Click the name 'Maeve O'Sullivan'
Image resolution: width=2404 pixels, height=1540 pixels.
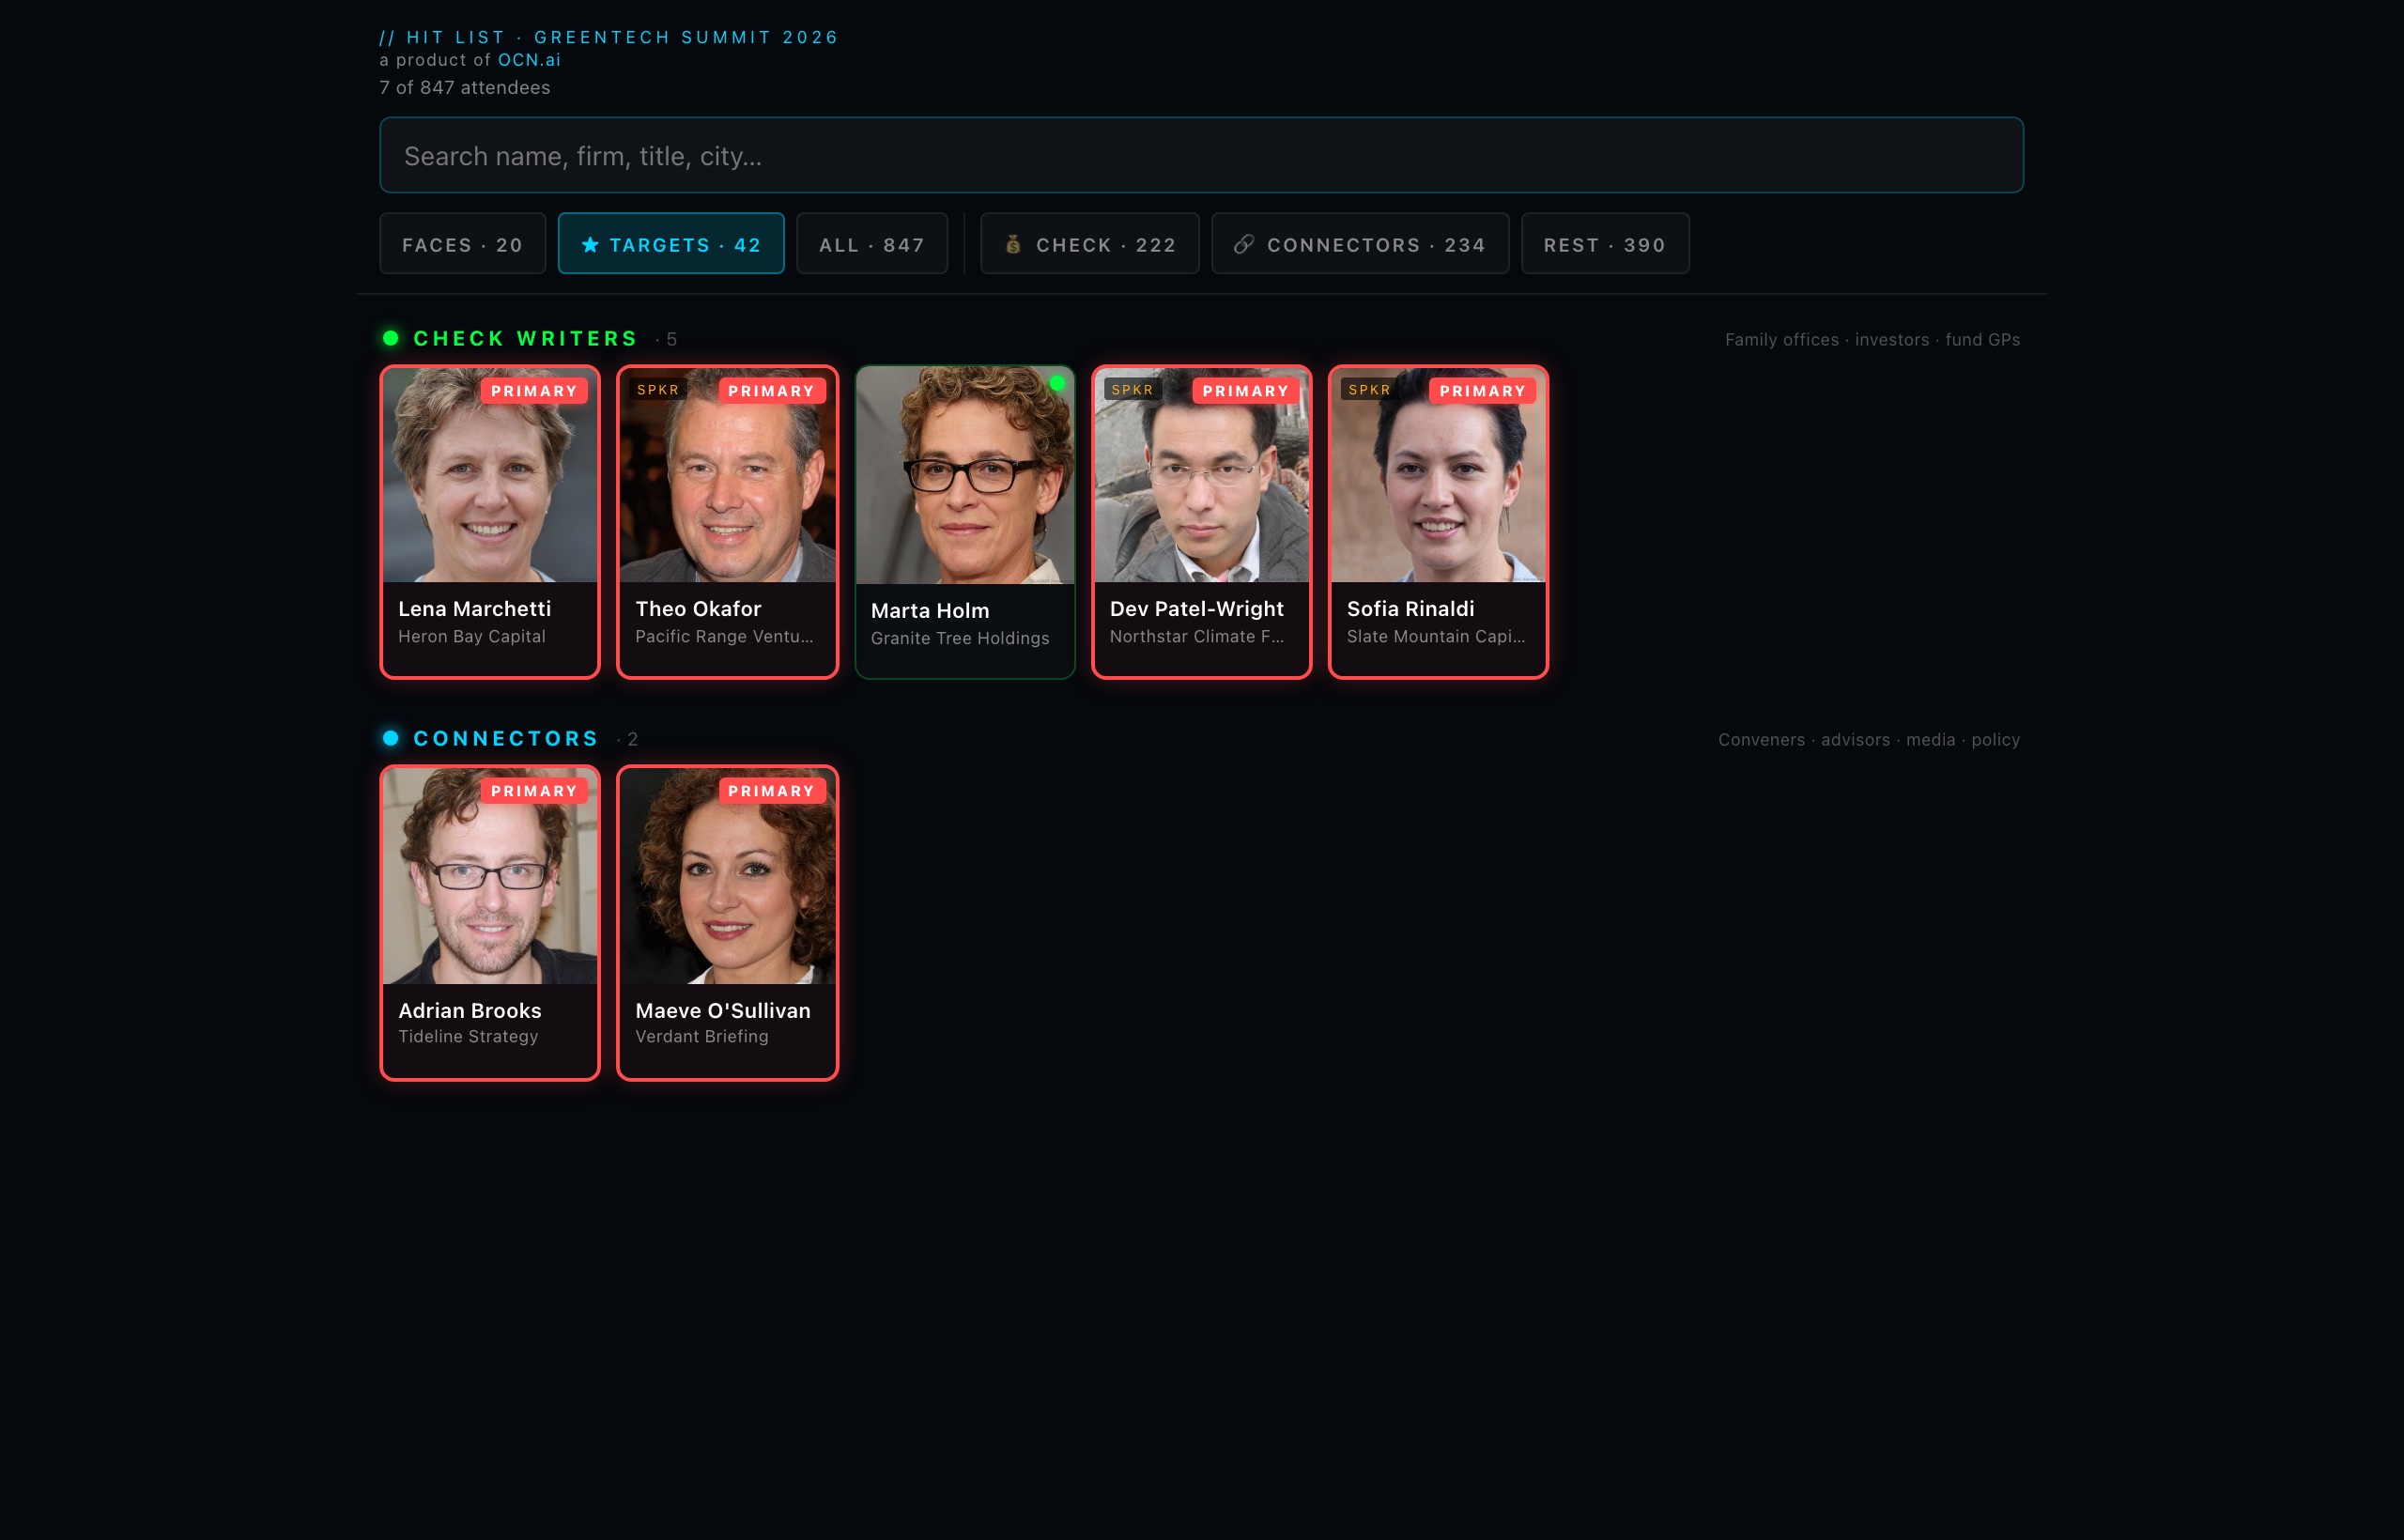pyautogui.click(x=723, y=1011)
